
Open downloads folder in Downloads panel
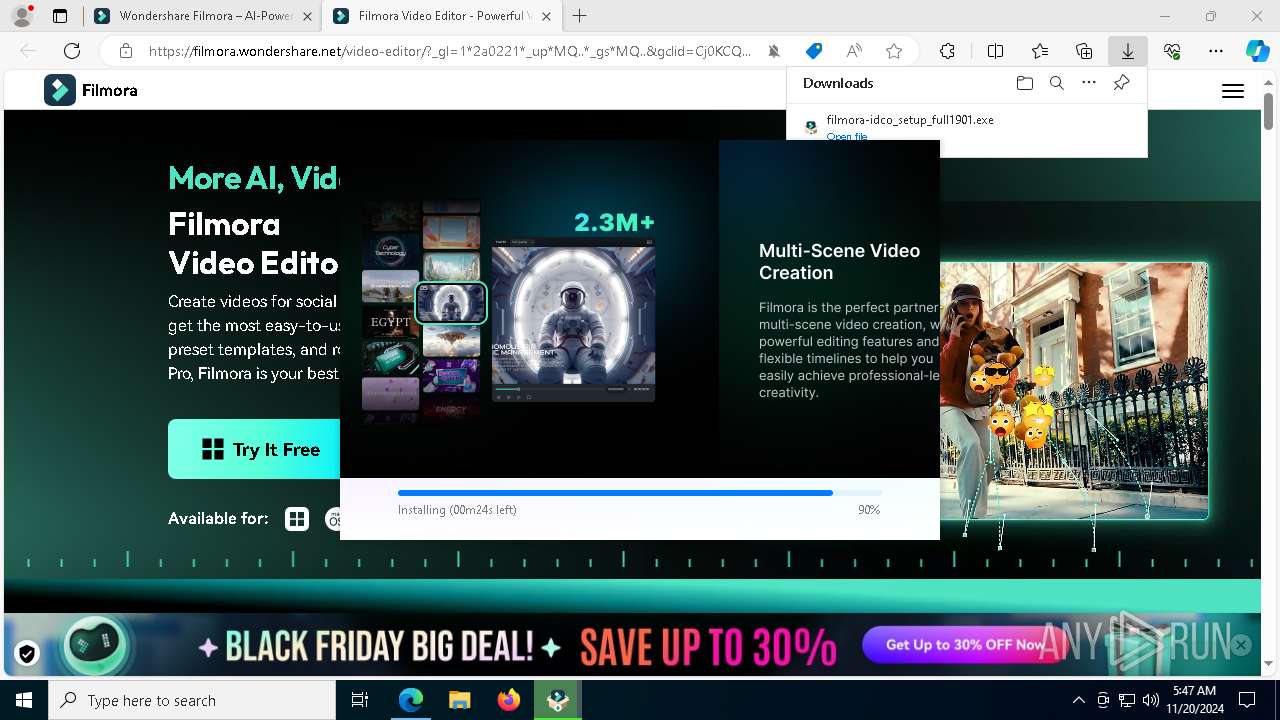(x=1024, y=83)
